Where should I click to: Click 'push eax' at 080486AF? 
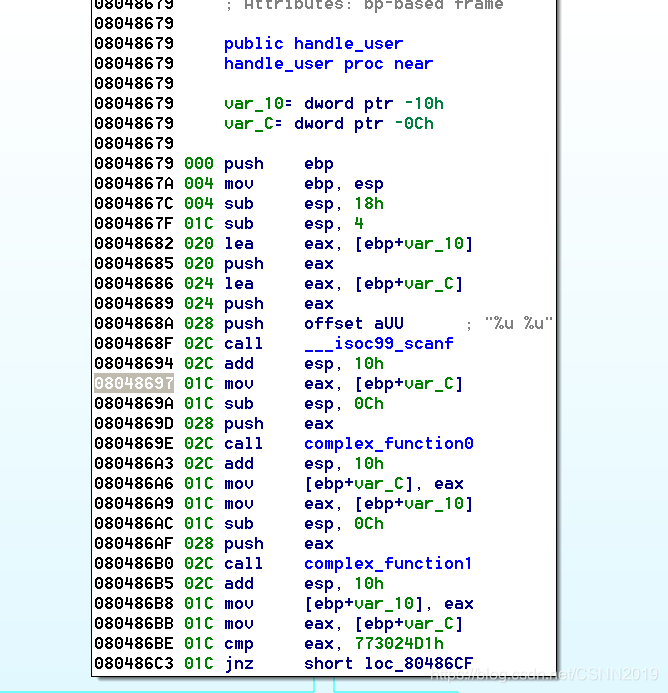(x=279, y=543)
